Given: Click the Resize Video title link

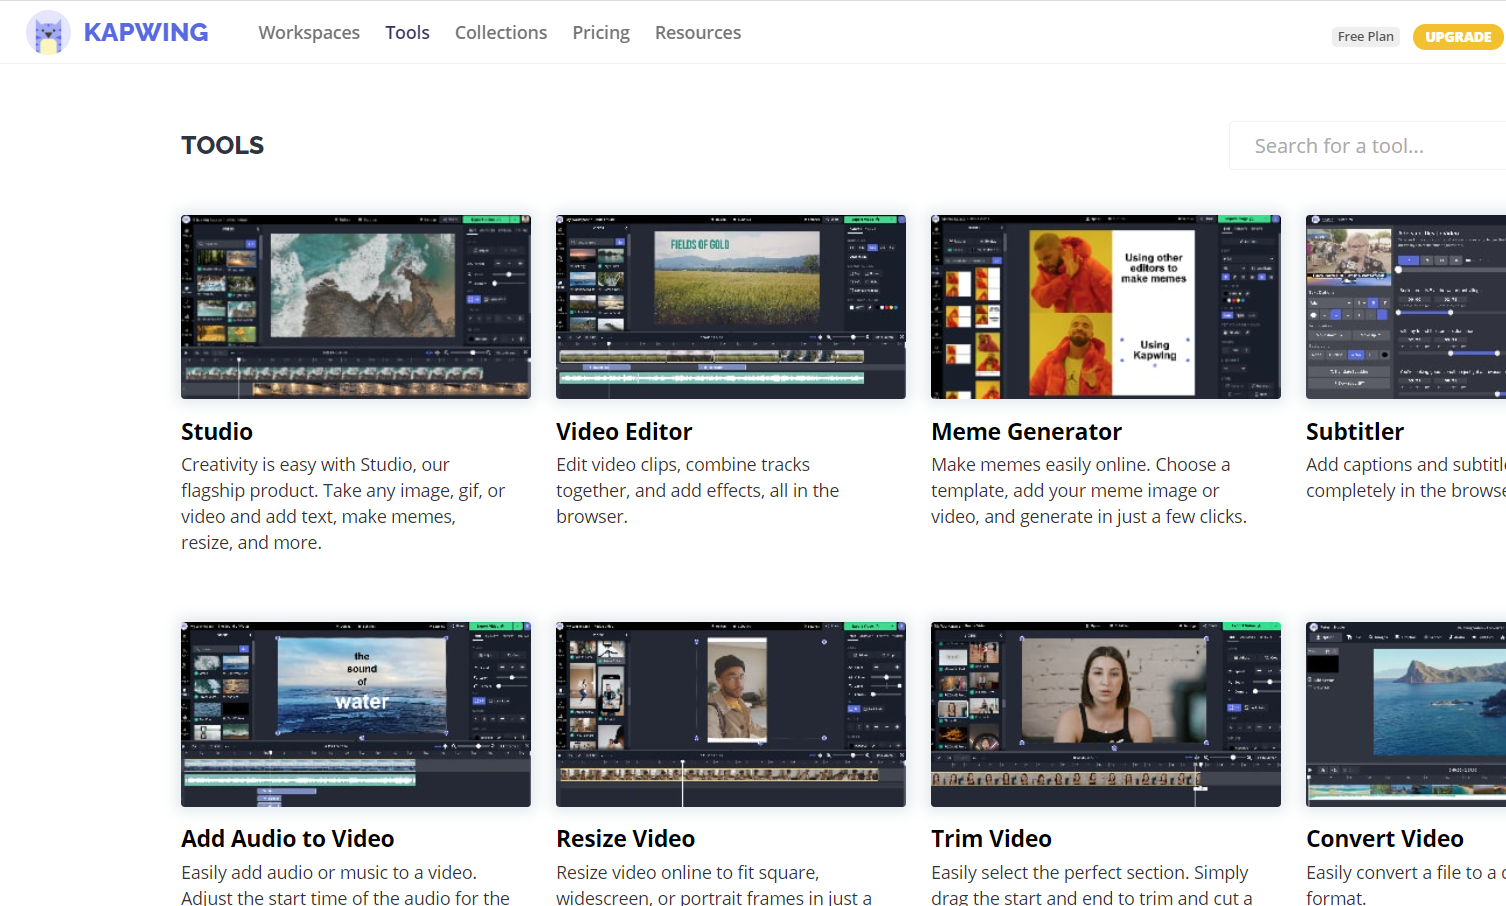Looking at the screenshot, I should click(x=626, y=839).
